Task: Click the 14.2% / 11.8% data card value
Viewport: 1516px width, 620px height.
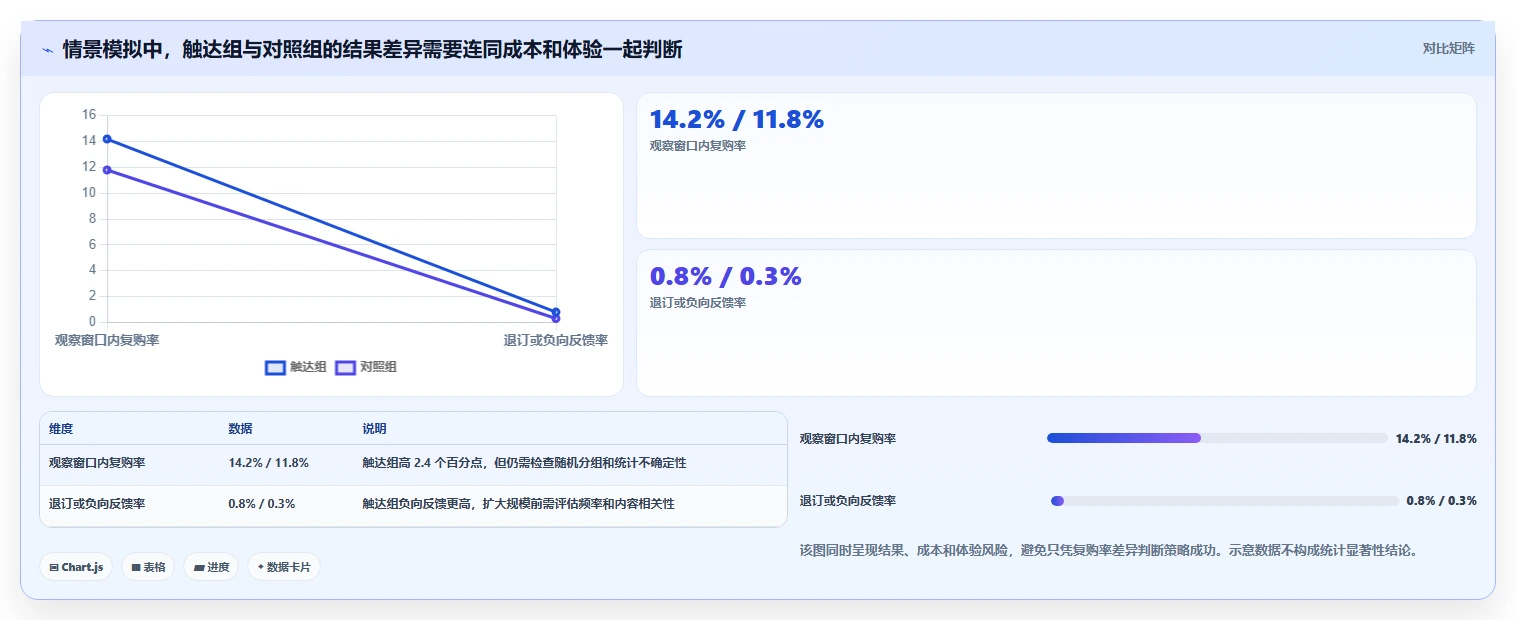Action: pyautogui.click(x=737, y=120)
